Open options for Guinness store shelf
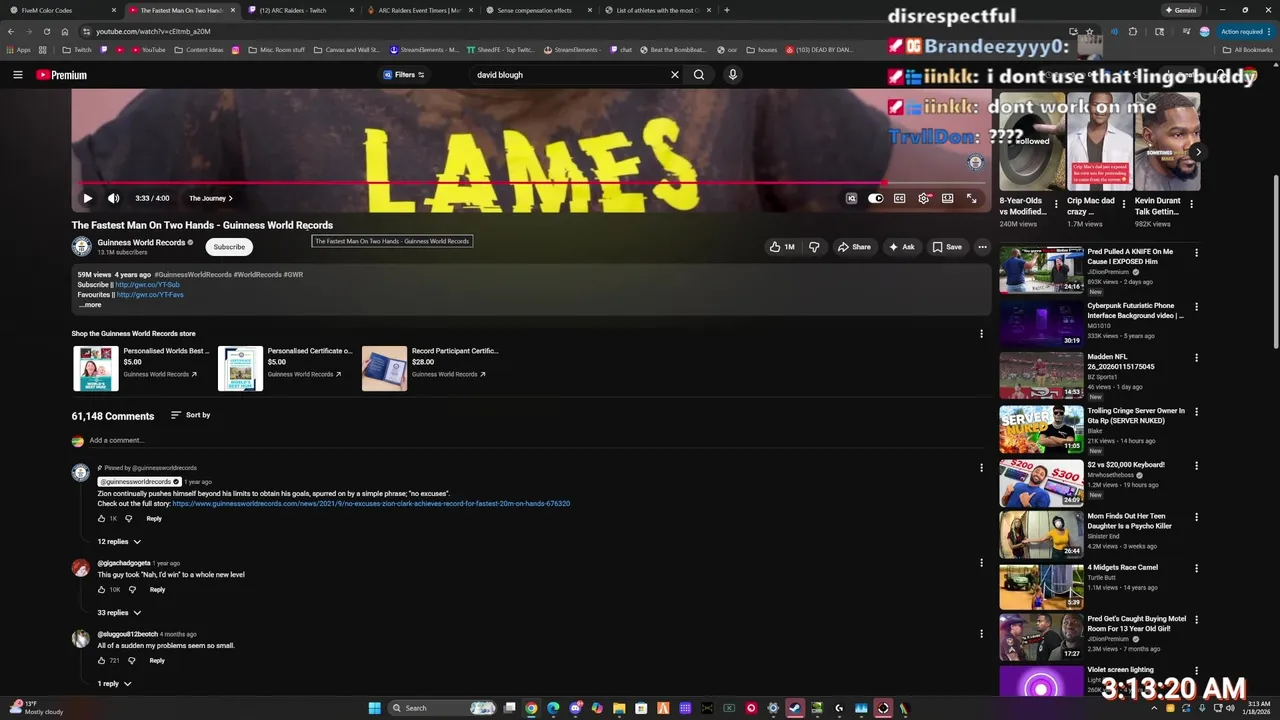This screenshot has width=1280, height=720. [981, 334]
